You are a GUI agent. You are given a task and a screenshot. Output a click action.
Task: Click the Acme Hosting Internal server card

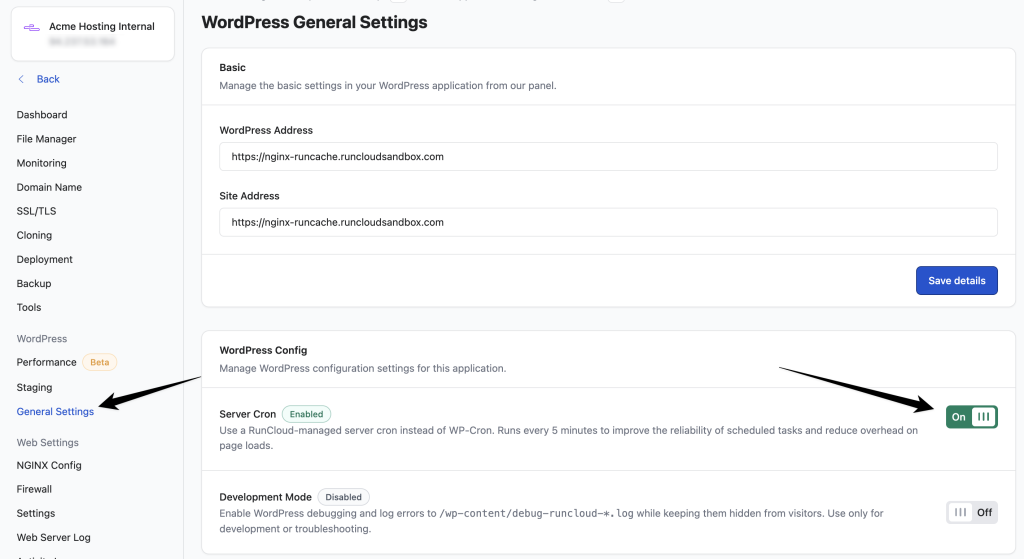pyautogui.click(x=93, y=34)
